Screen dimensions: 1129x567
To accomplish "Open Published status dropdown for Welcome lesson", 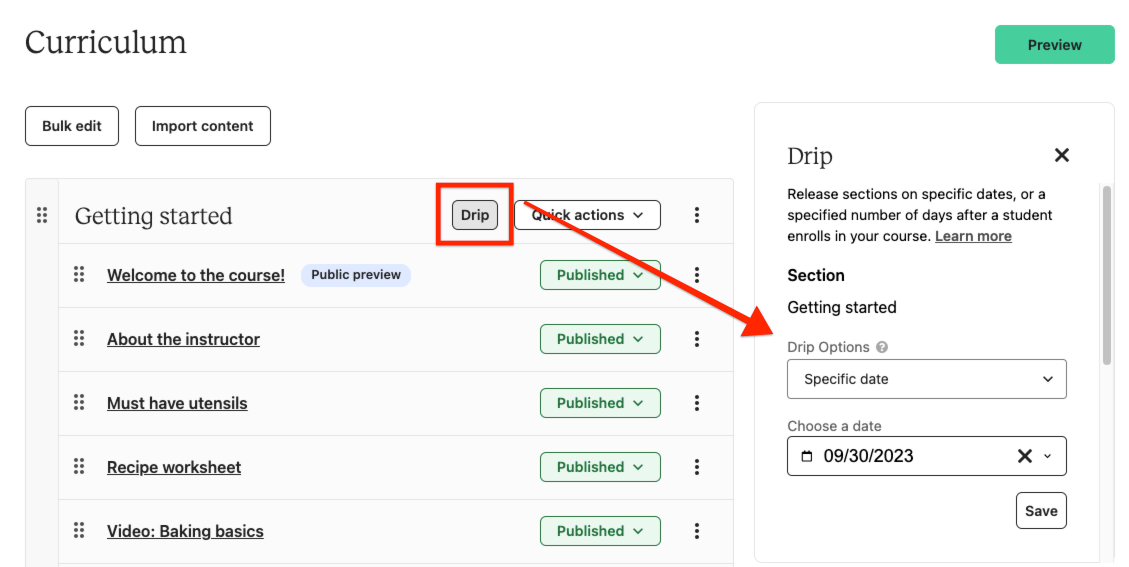I will [x=600, y=275].
